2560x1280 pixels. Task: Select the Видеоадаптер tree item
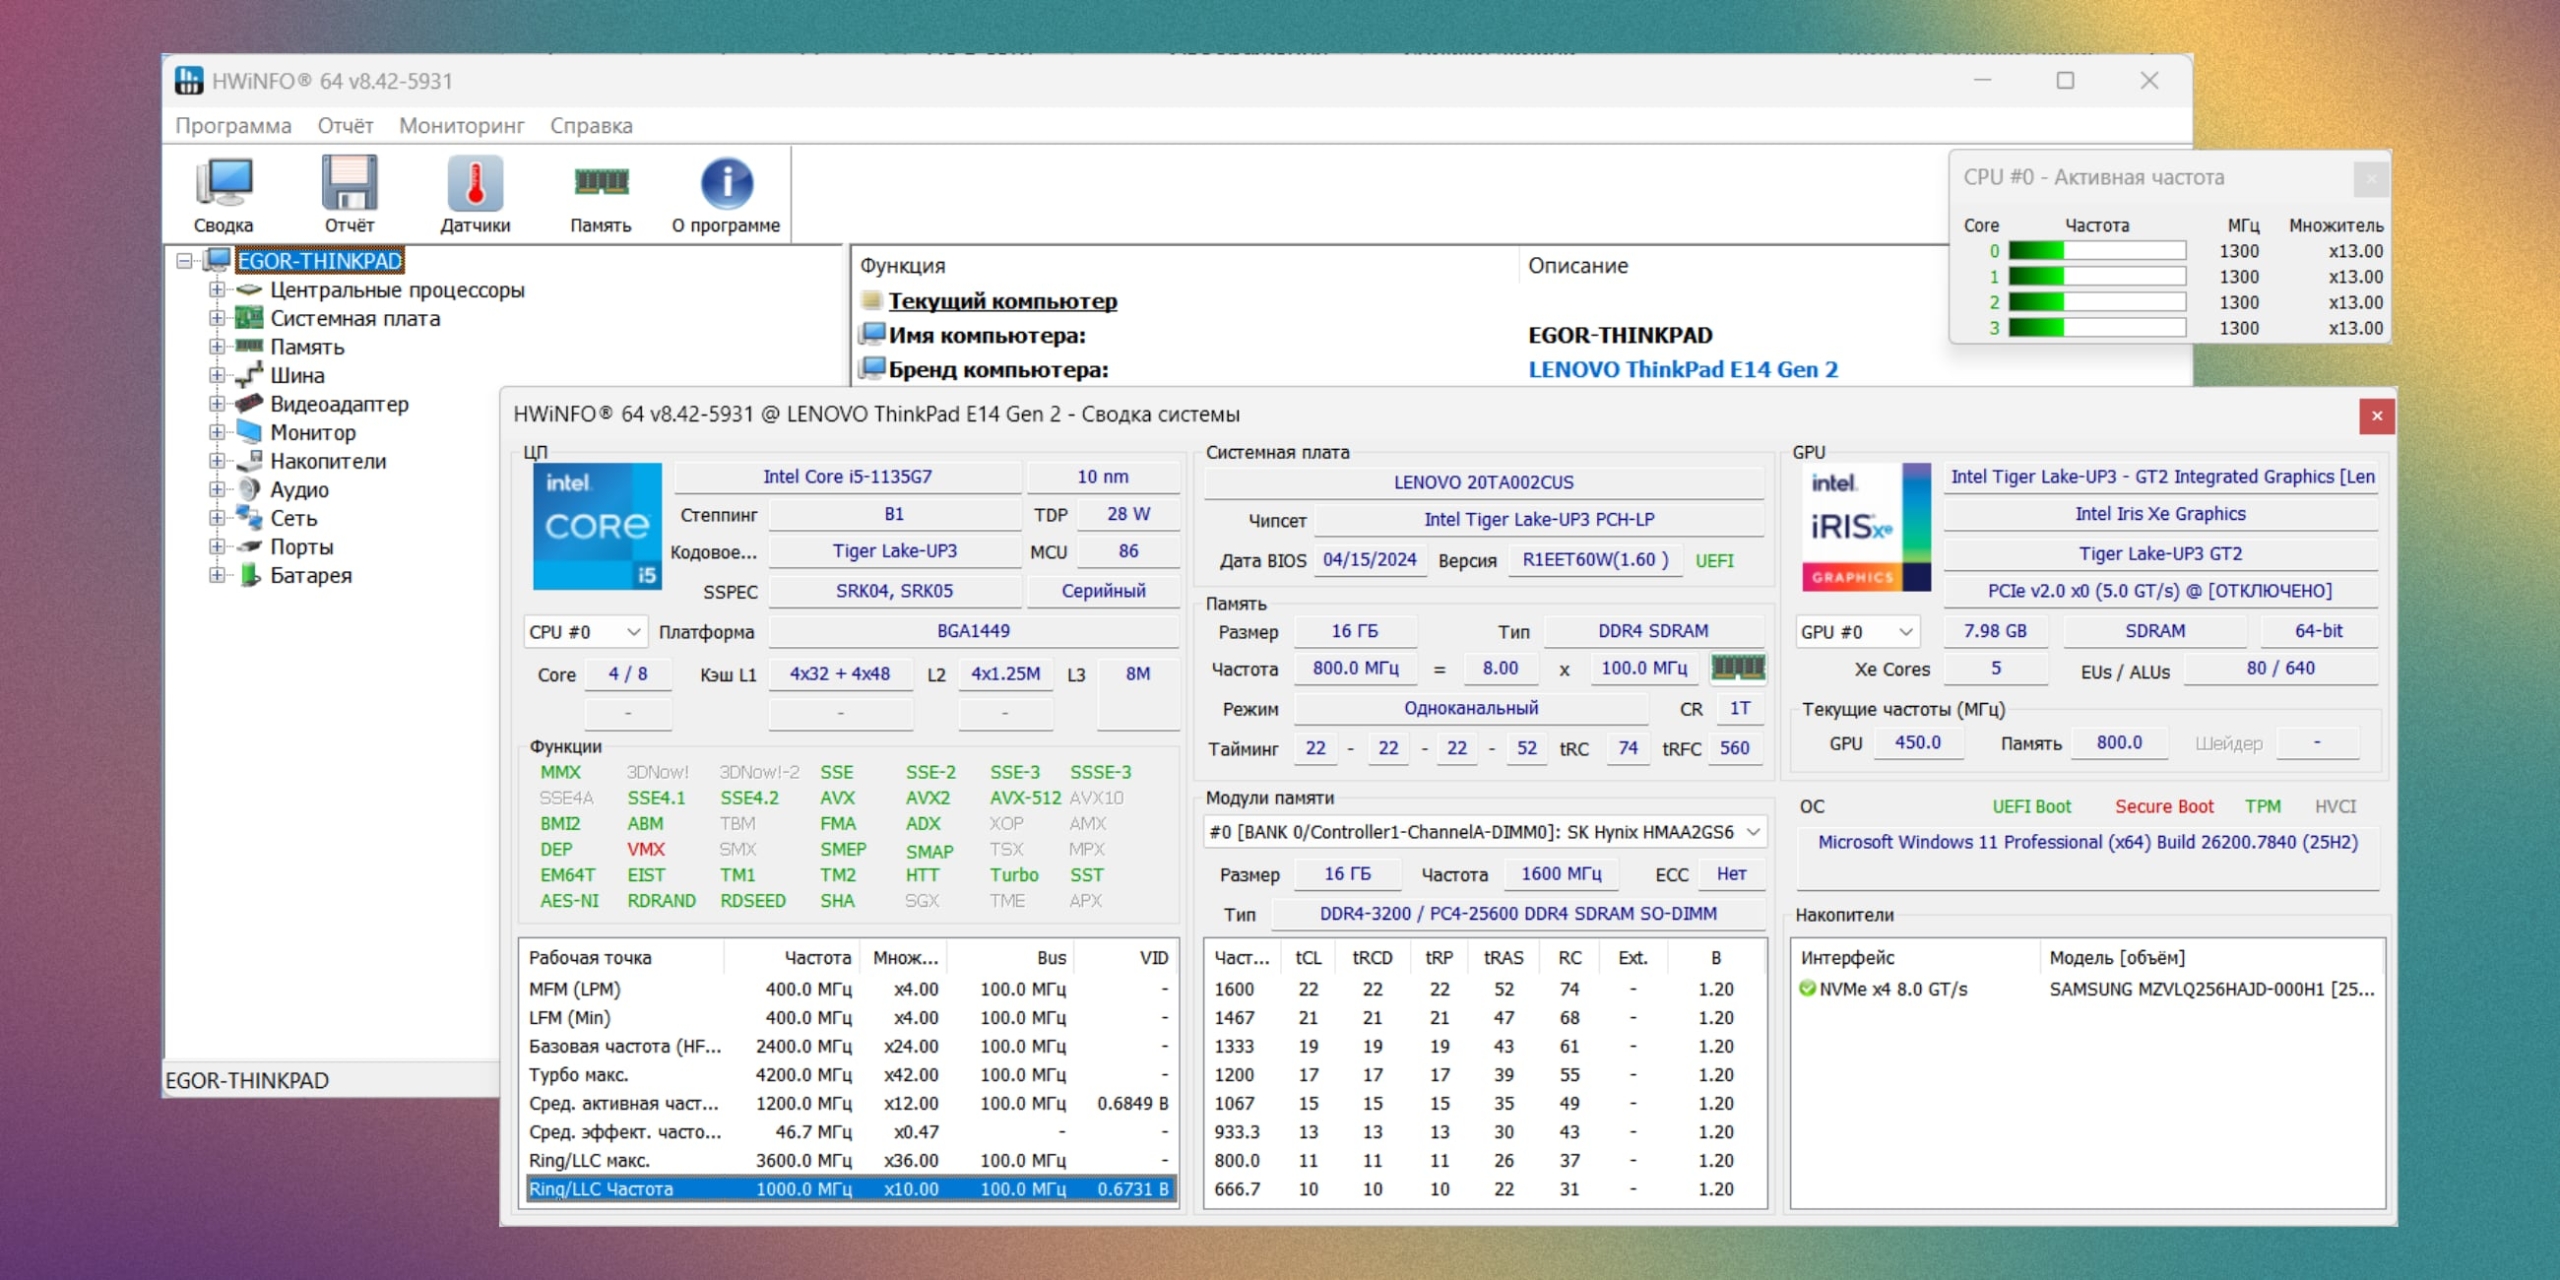(x=339, y=404)
